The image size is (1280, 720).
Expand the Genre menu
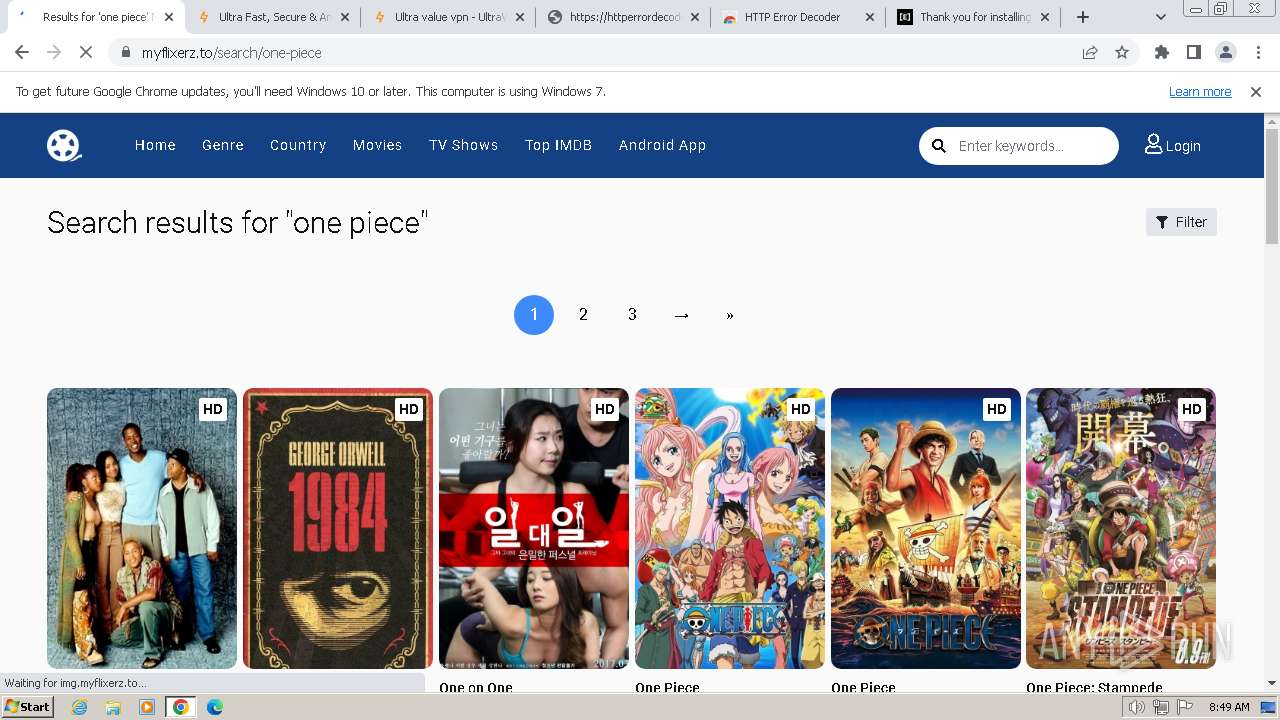point(223,145)
